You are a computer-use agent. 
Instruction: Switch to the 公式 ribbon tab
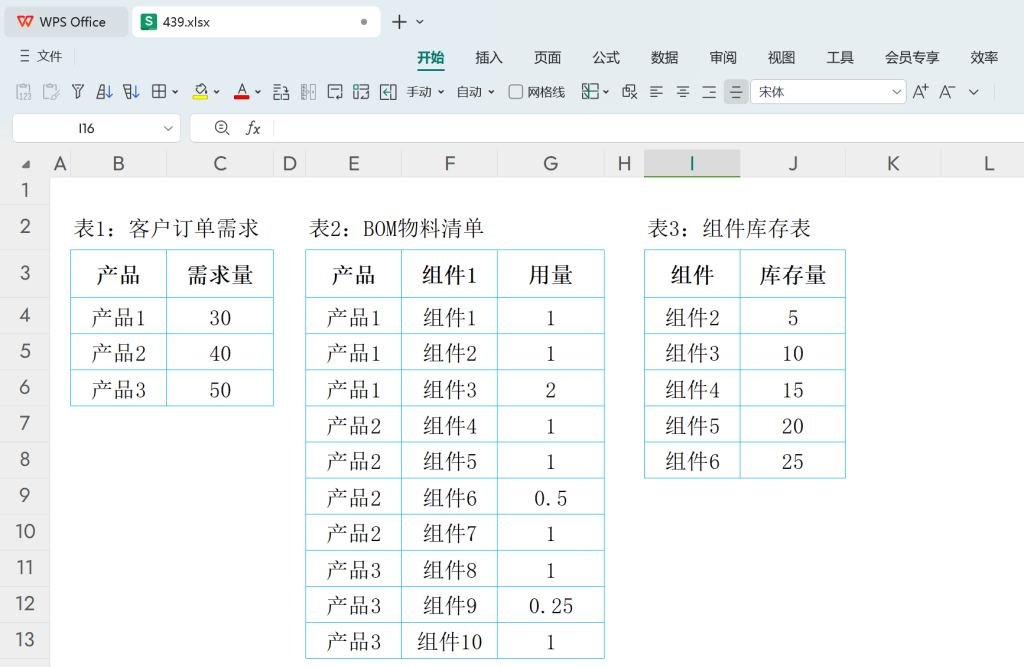606,57
